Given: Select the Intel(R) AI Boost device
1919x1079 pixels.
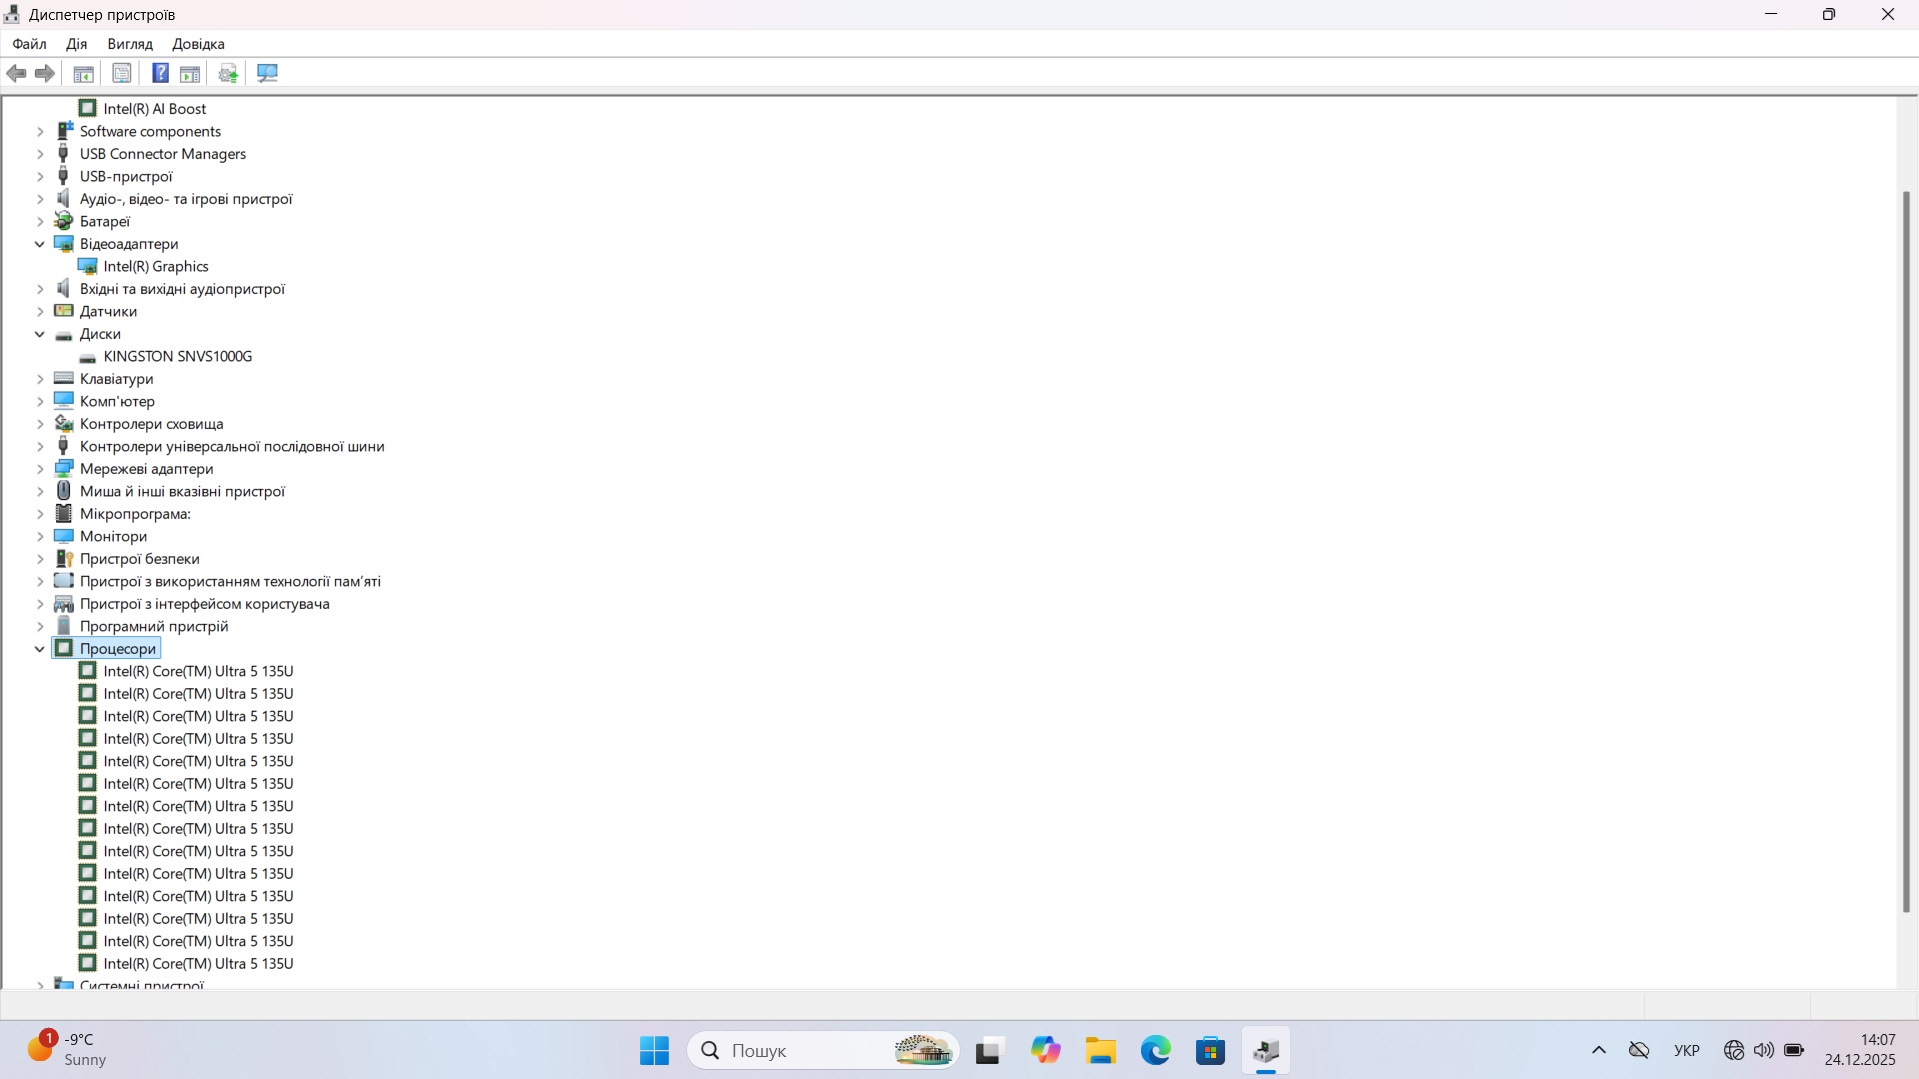Looking at the screenshot, I should click(x=154, y=109).
